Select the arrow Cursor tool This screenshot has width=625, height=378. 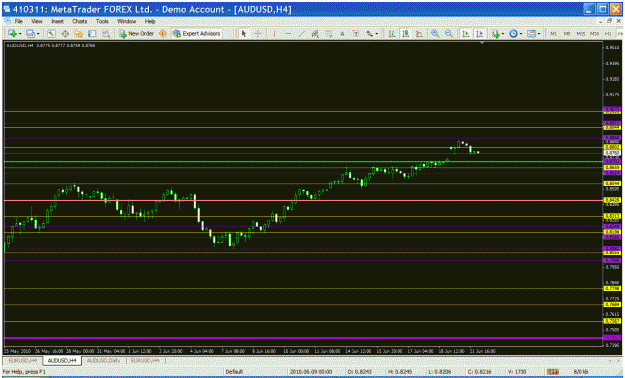coord(244,34)
